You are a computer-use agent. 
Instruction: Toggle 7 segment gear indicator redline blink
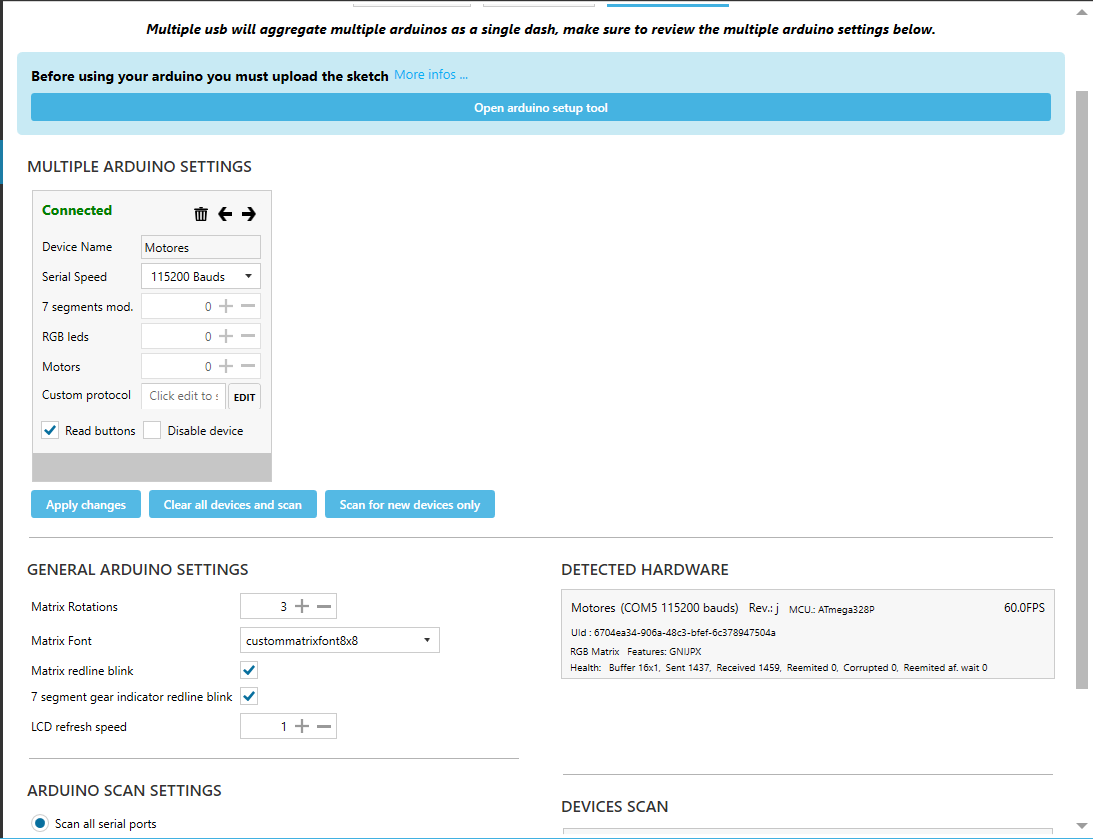click(249, 696)
